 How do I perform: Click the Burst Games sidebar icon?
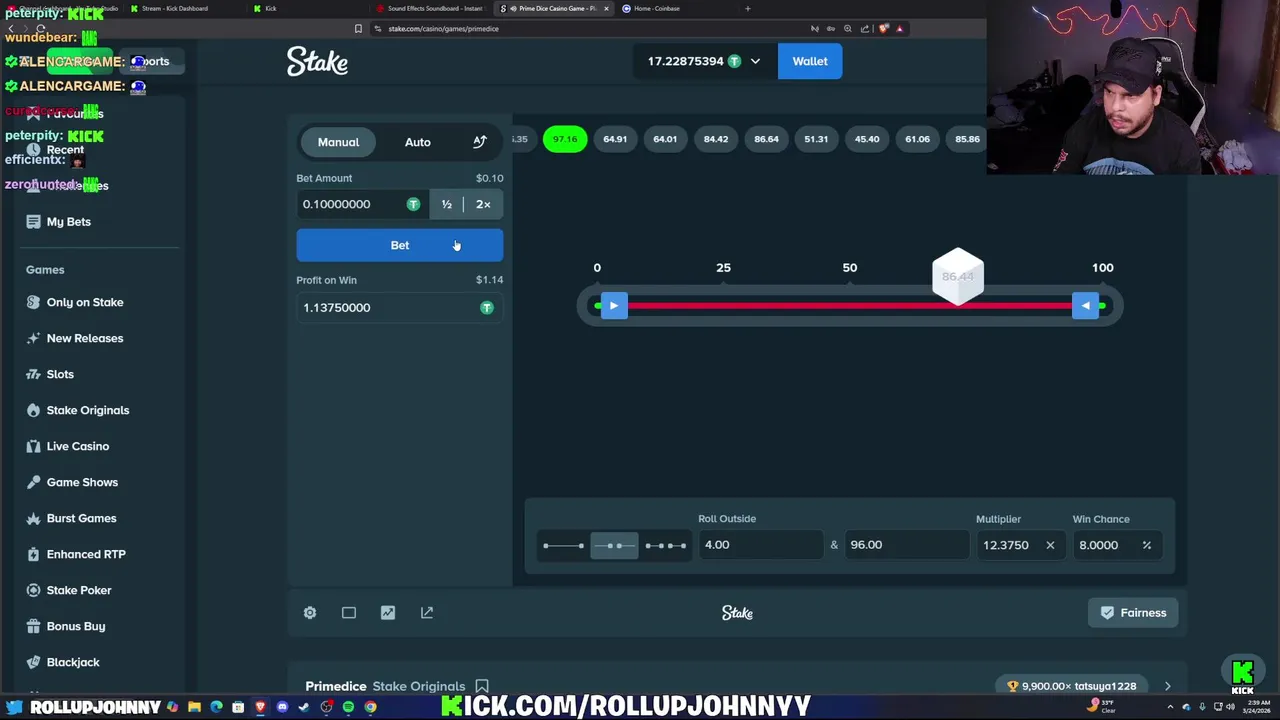(33, 518)
